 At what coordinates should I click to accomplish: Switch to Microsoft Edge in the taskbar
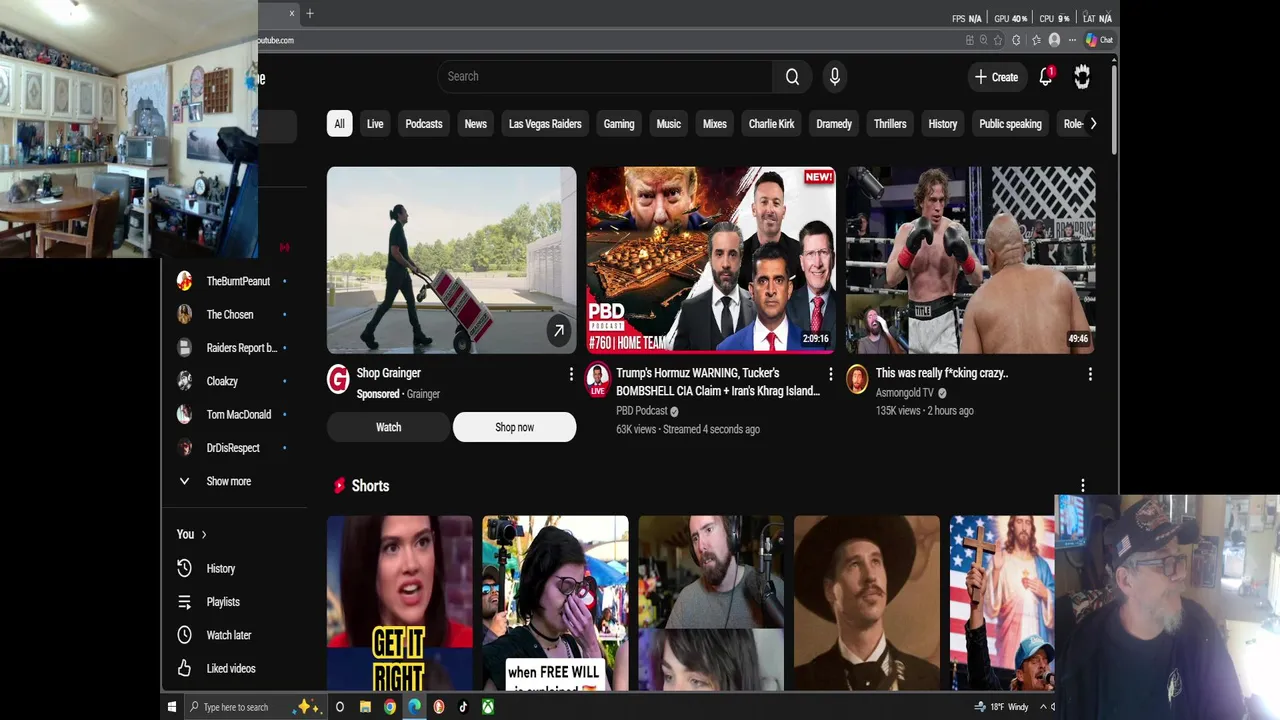[414, 707]
